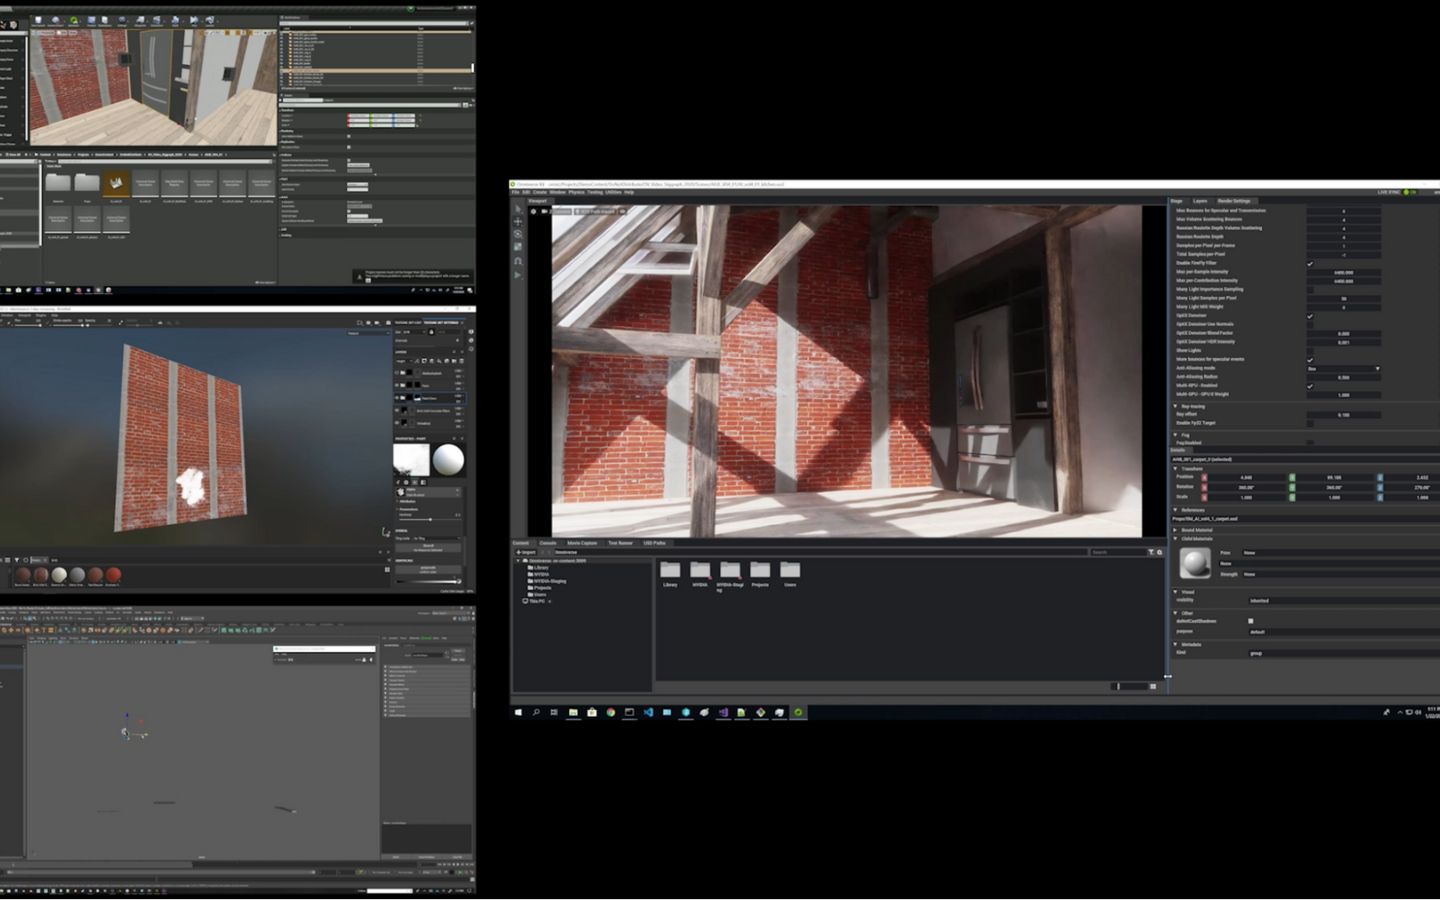Open the purpose default dropdown

(1344, 632)
